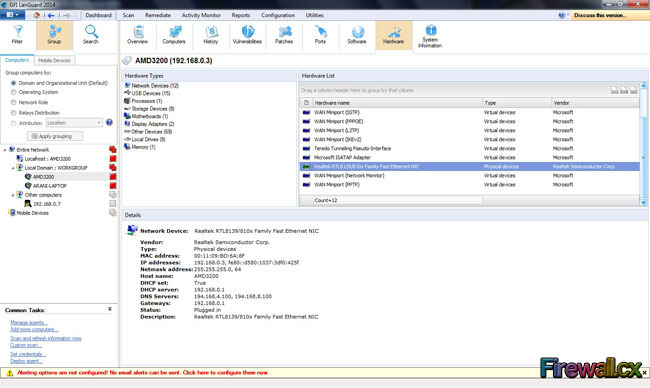Click the home icon in toolbar
This screenshot has width=650, height=388.
(36, 15)
